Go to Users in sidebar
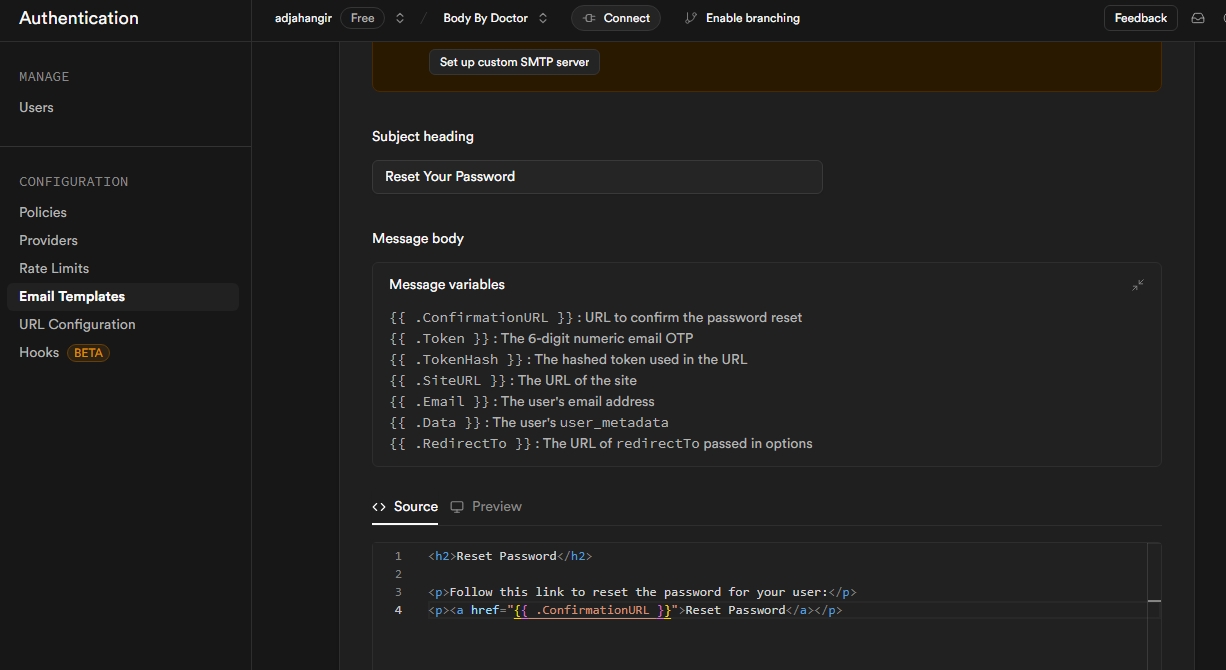This screenshot has height=670, width=1226. click(x=36, y=107)
